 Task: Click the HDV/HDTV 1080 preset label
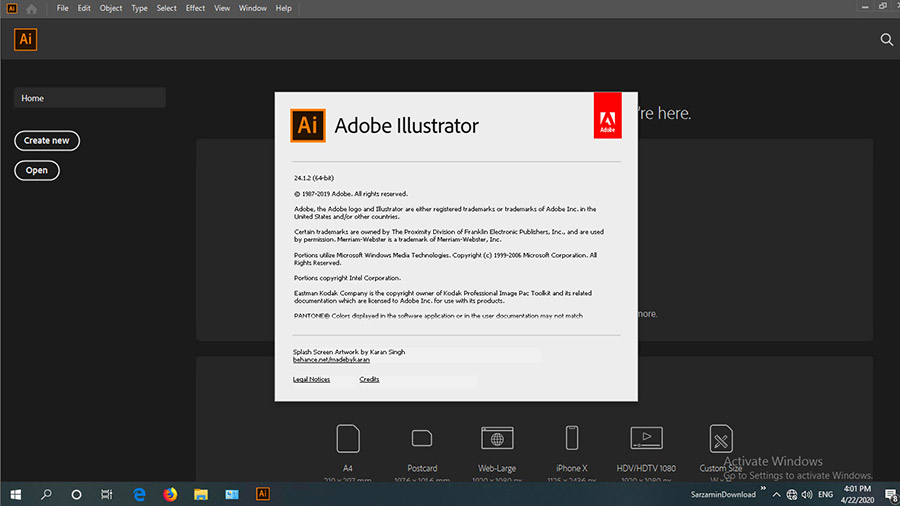coord(646,468)
